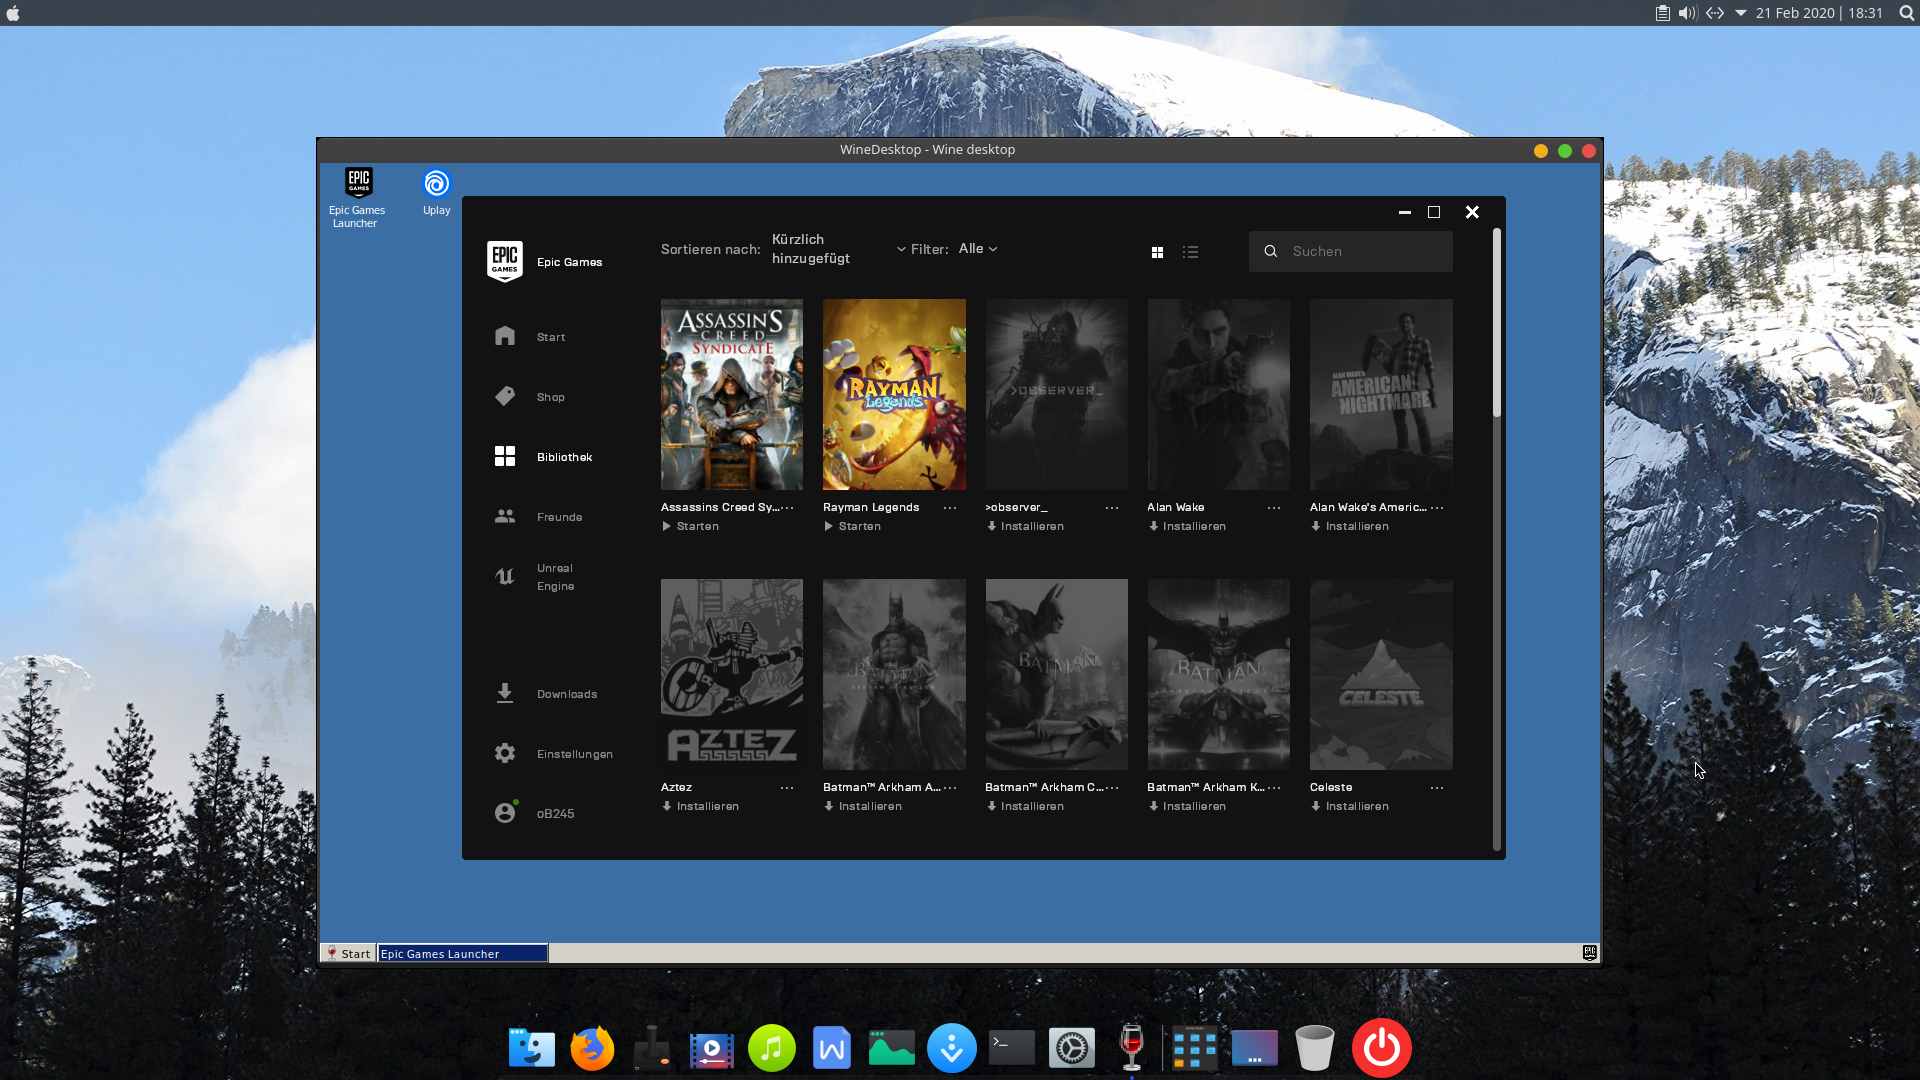Install Alan Wake

coord(1187,526)
